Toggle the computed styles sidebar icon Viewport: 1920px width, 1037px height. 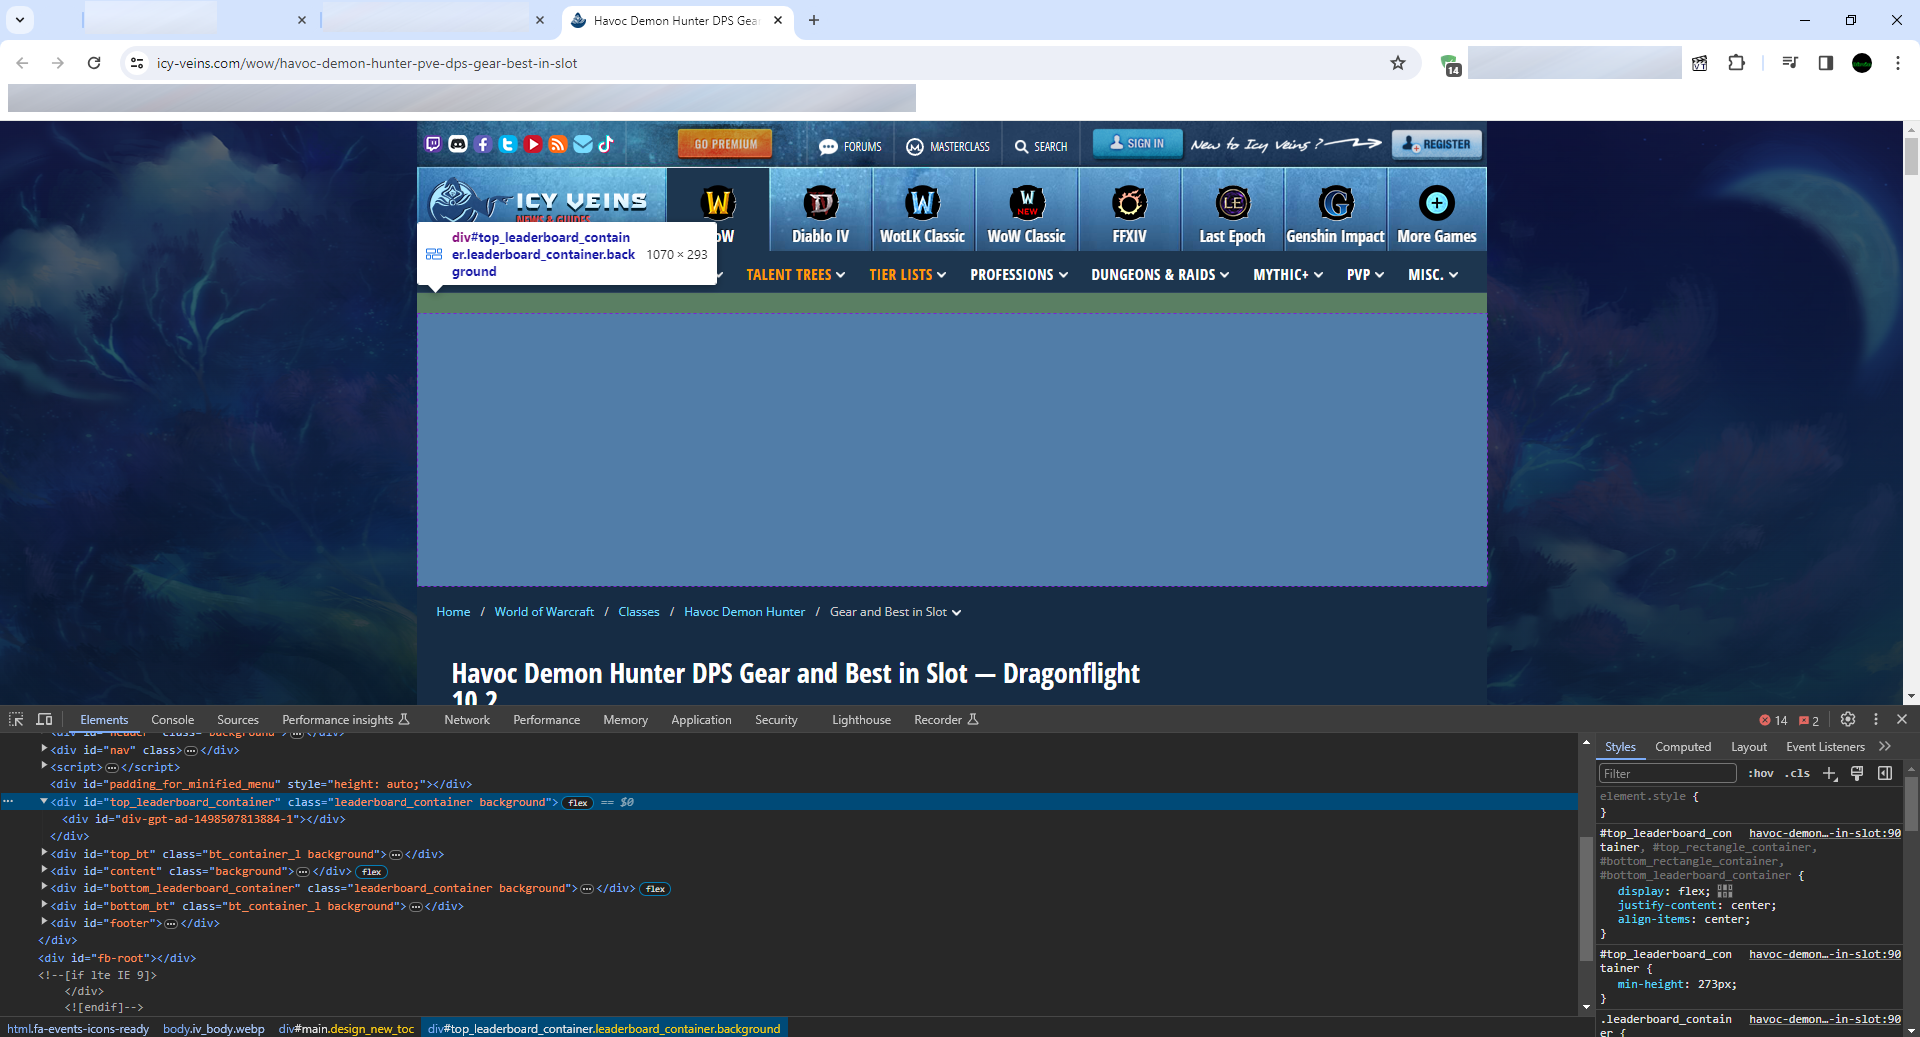(1885, 773)
